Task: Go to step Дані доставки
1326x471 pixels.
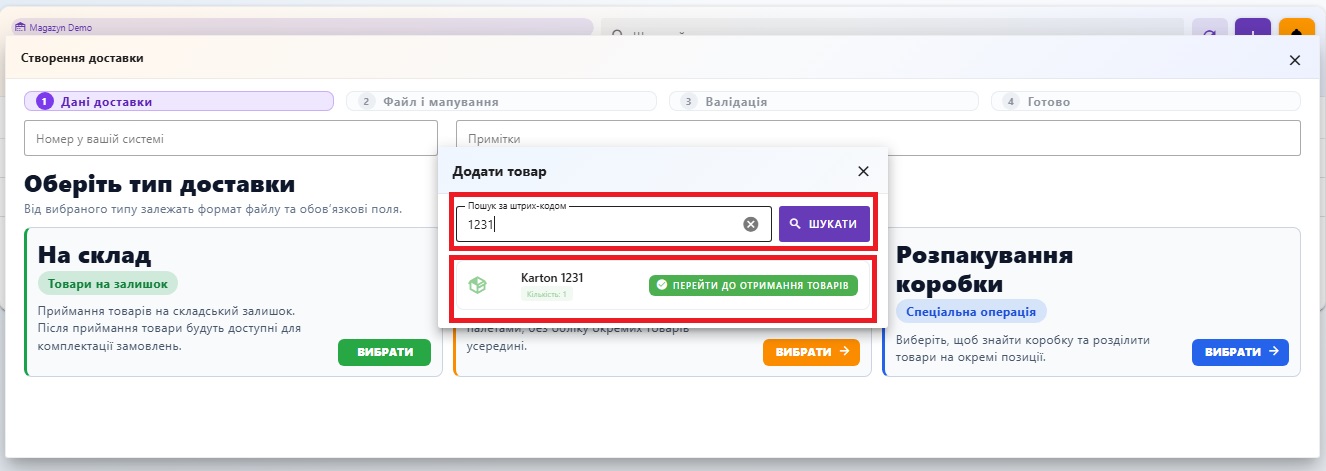Action: pos(179,101)
